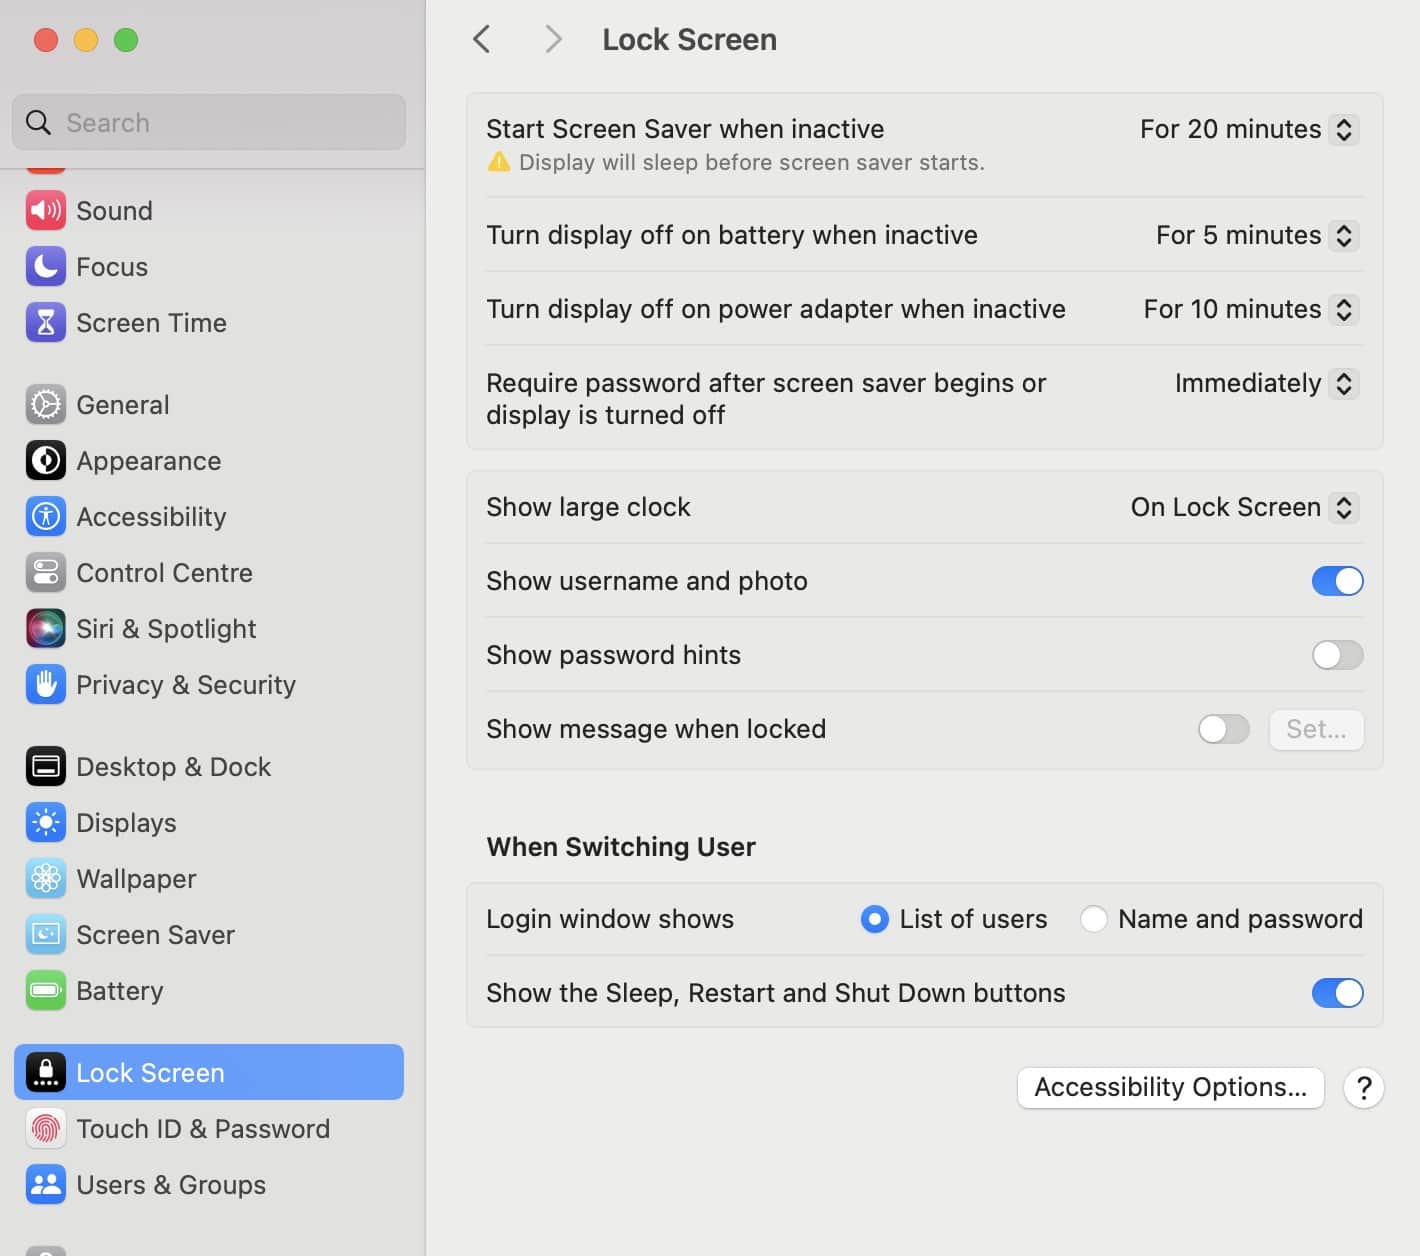Click the Wallpaper flower icon

45,878
